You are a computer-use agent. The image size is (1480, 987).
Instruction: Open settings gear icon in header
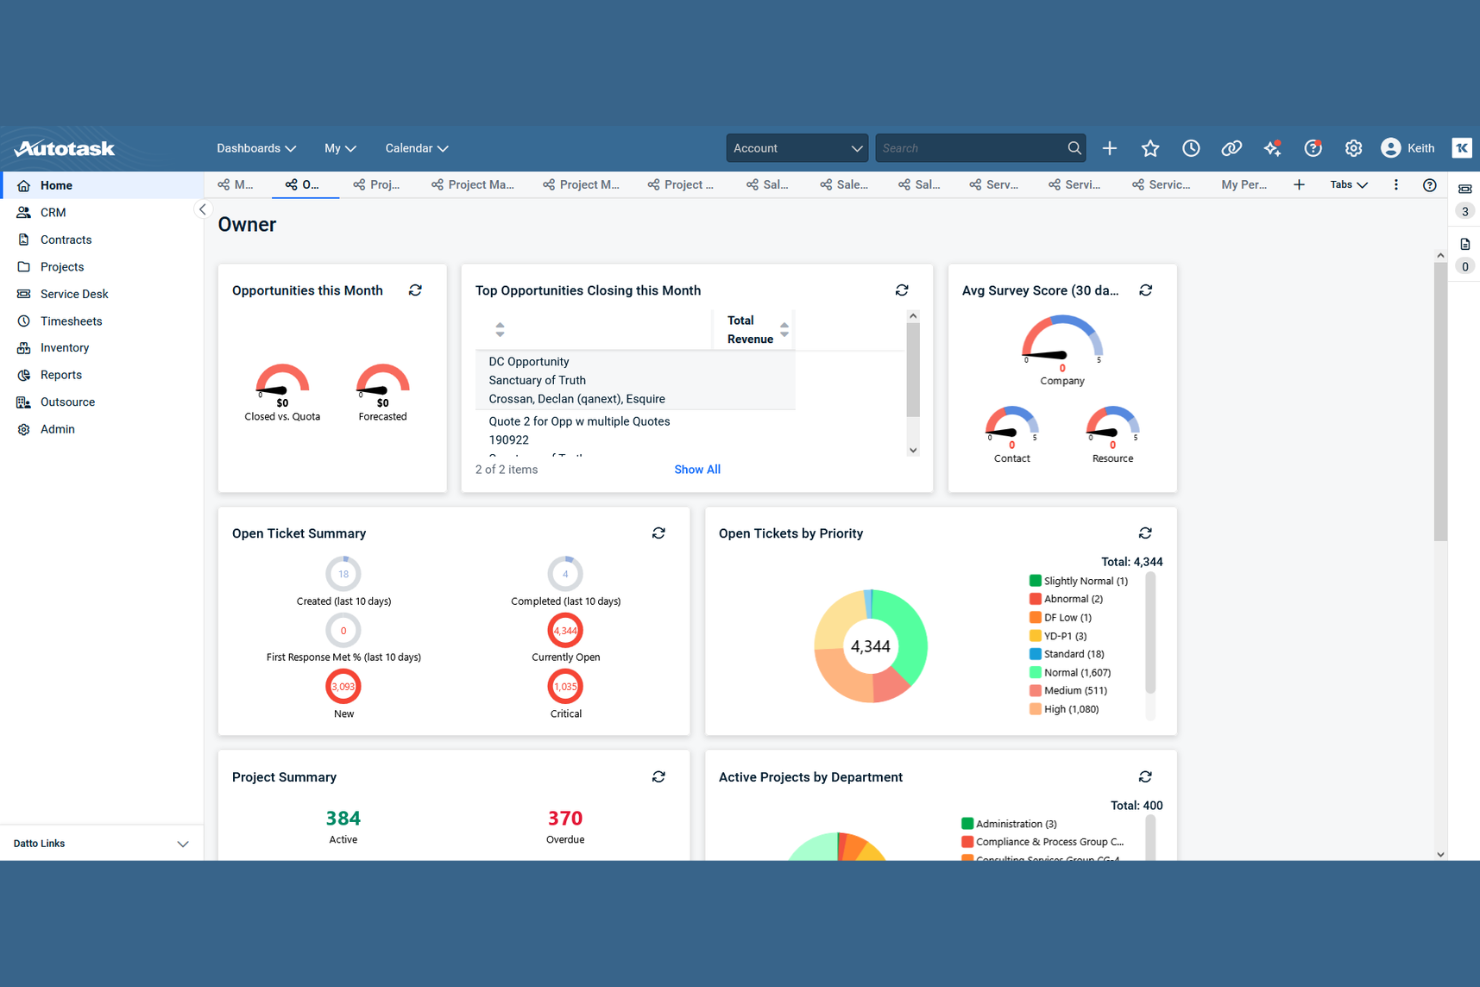click(1354, 148)
